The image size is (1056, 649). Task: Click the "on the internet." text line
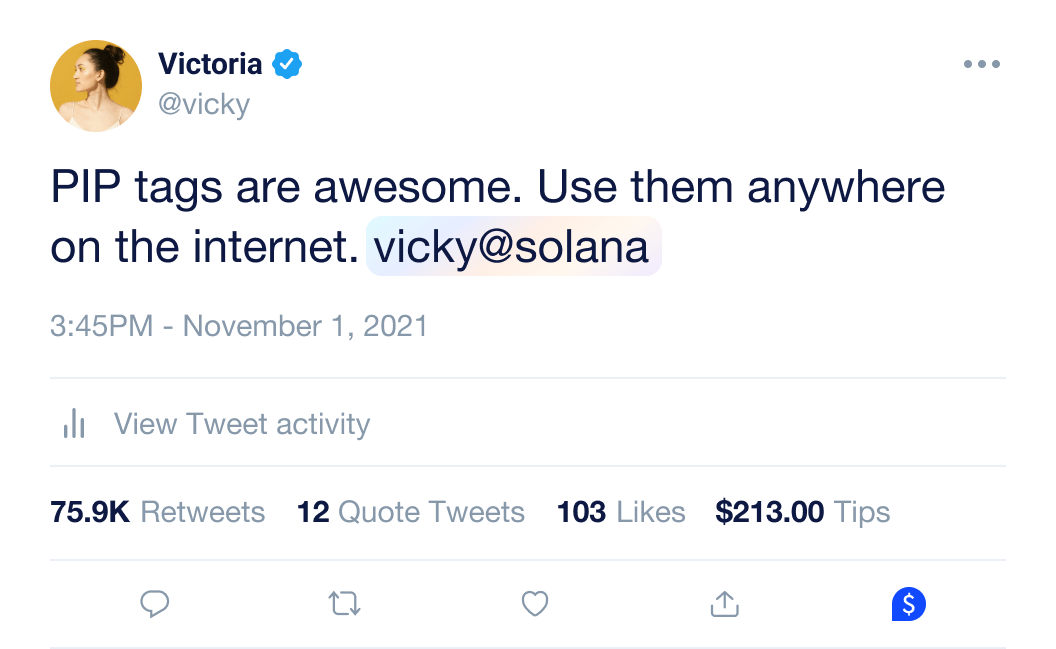(204, 248)
